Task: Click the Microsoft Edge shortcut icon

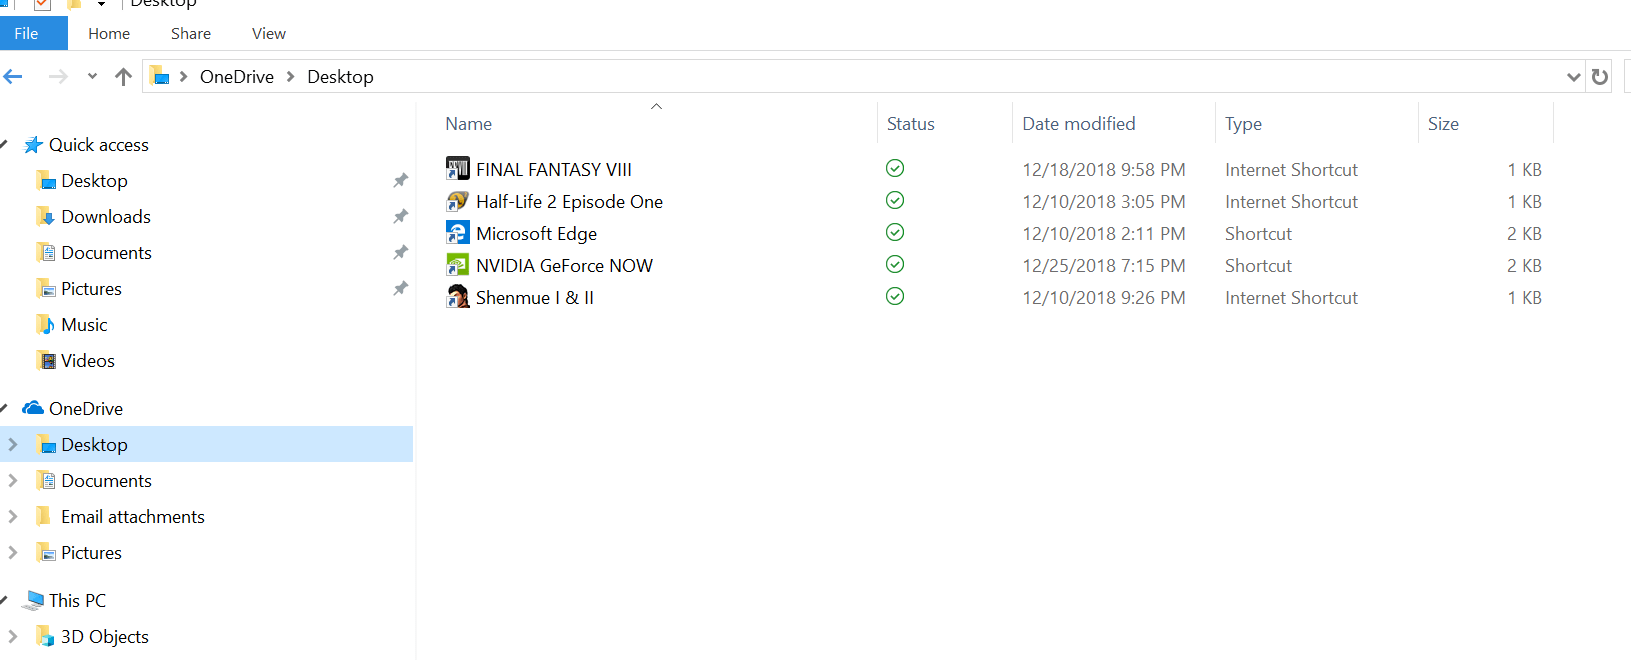Action: (x=457, y=233)
